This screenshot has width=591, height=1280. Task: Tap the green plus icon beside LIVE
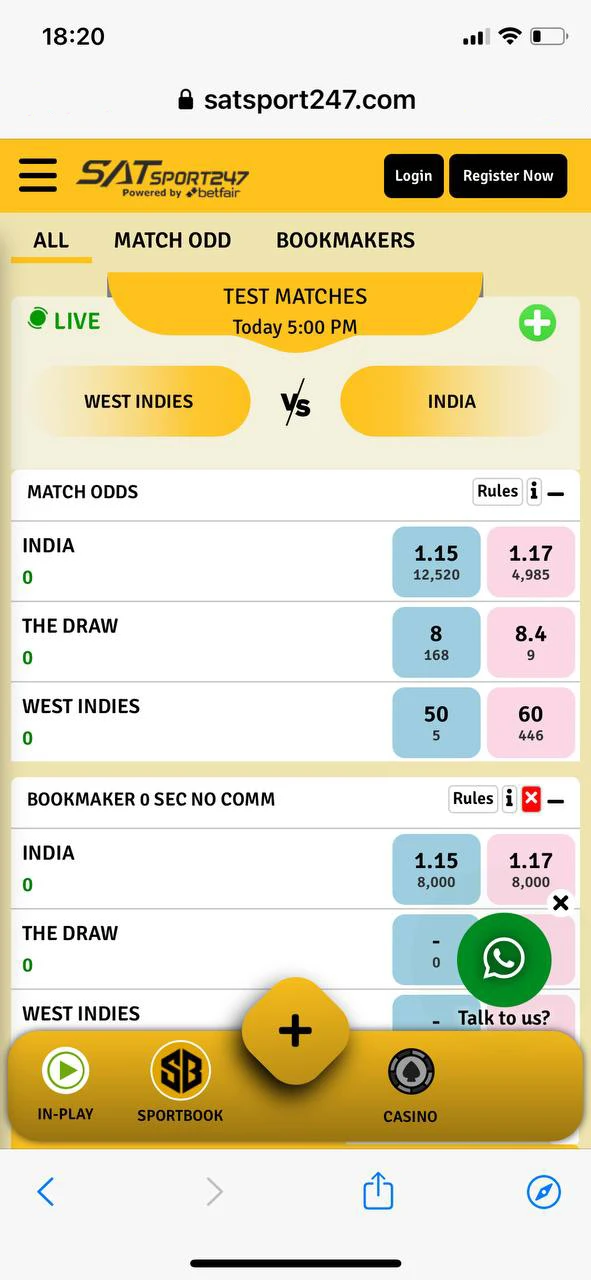pyautogui.click(x=537, y=322)
